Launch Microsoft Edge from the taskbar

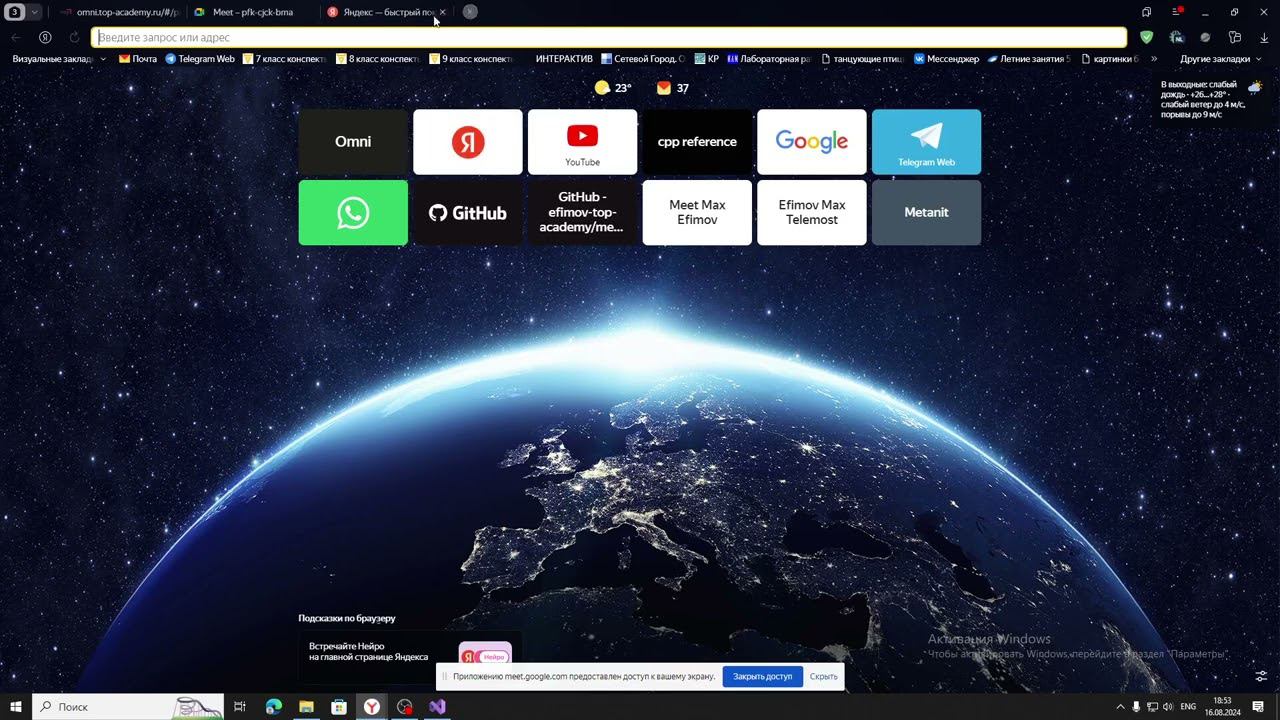(x=274, y=707)
